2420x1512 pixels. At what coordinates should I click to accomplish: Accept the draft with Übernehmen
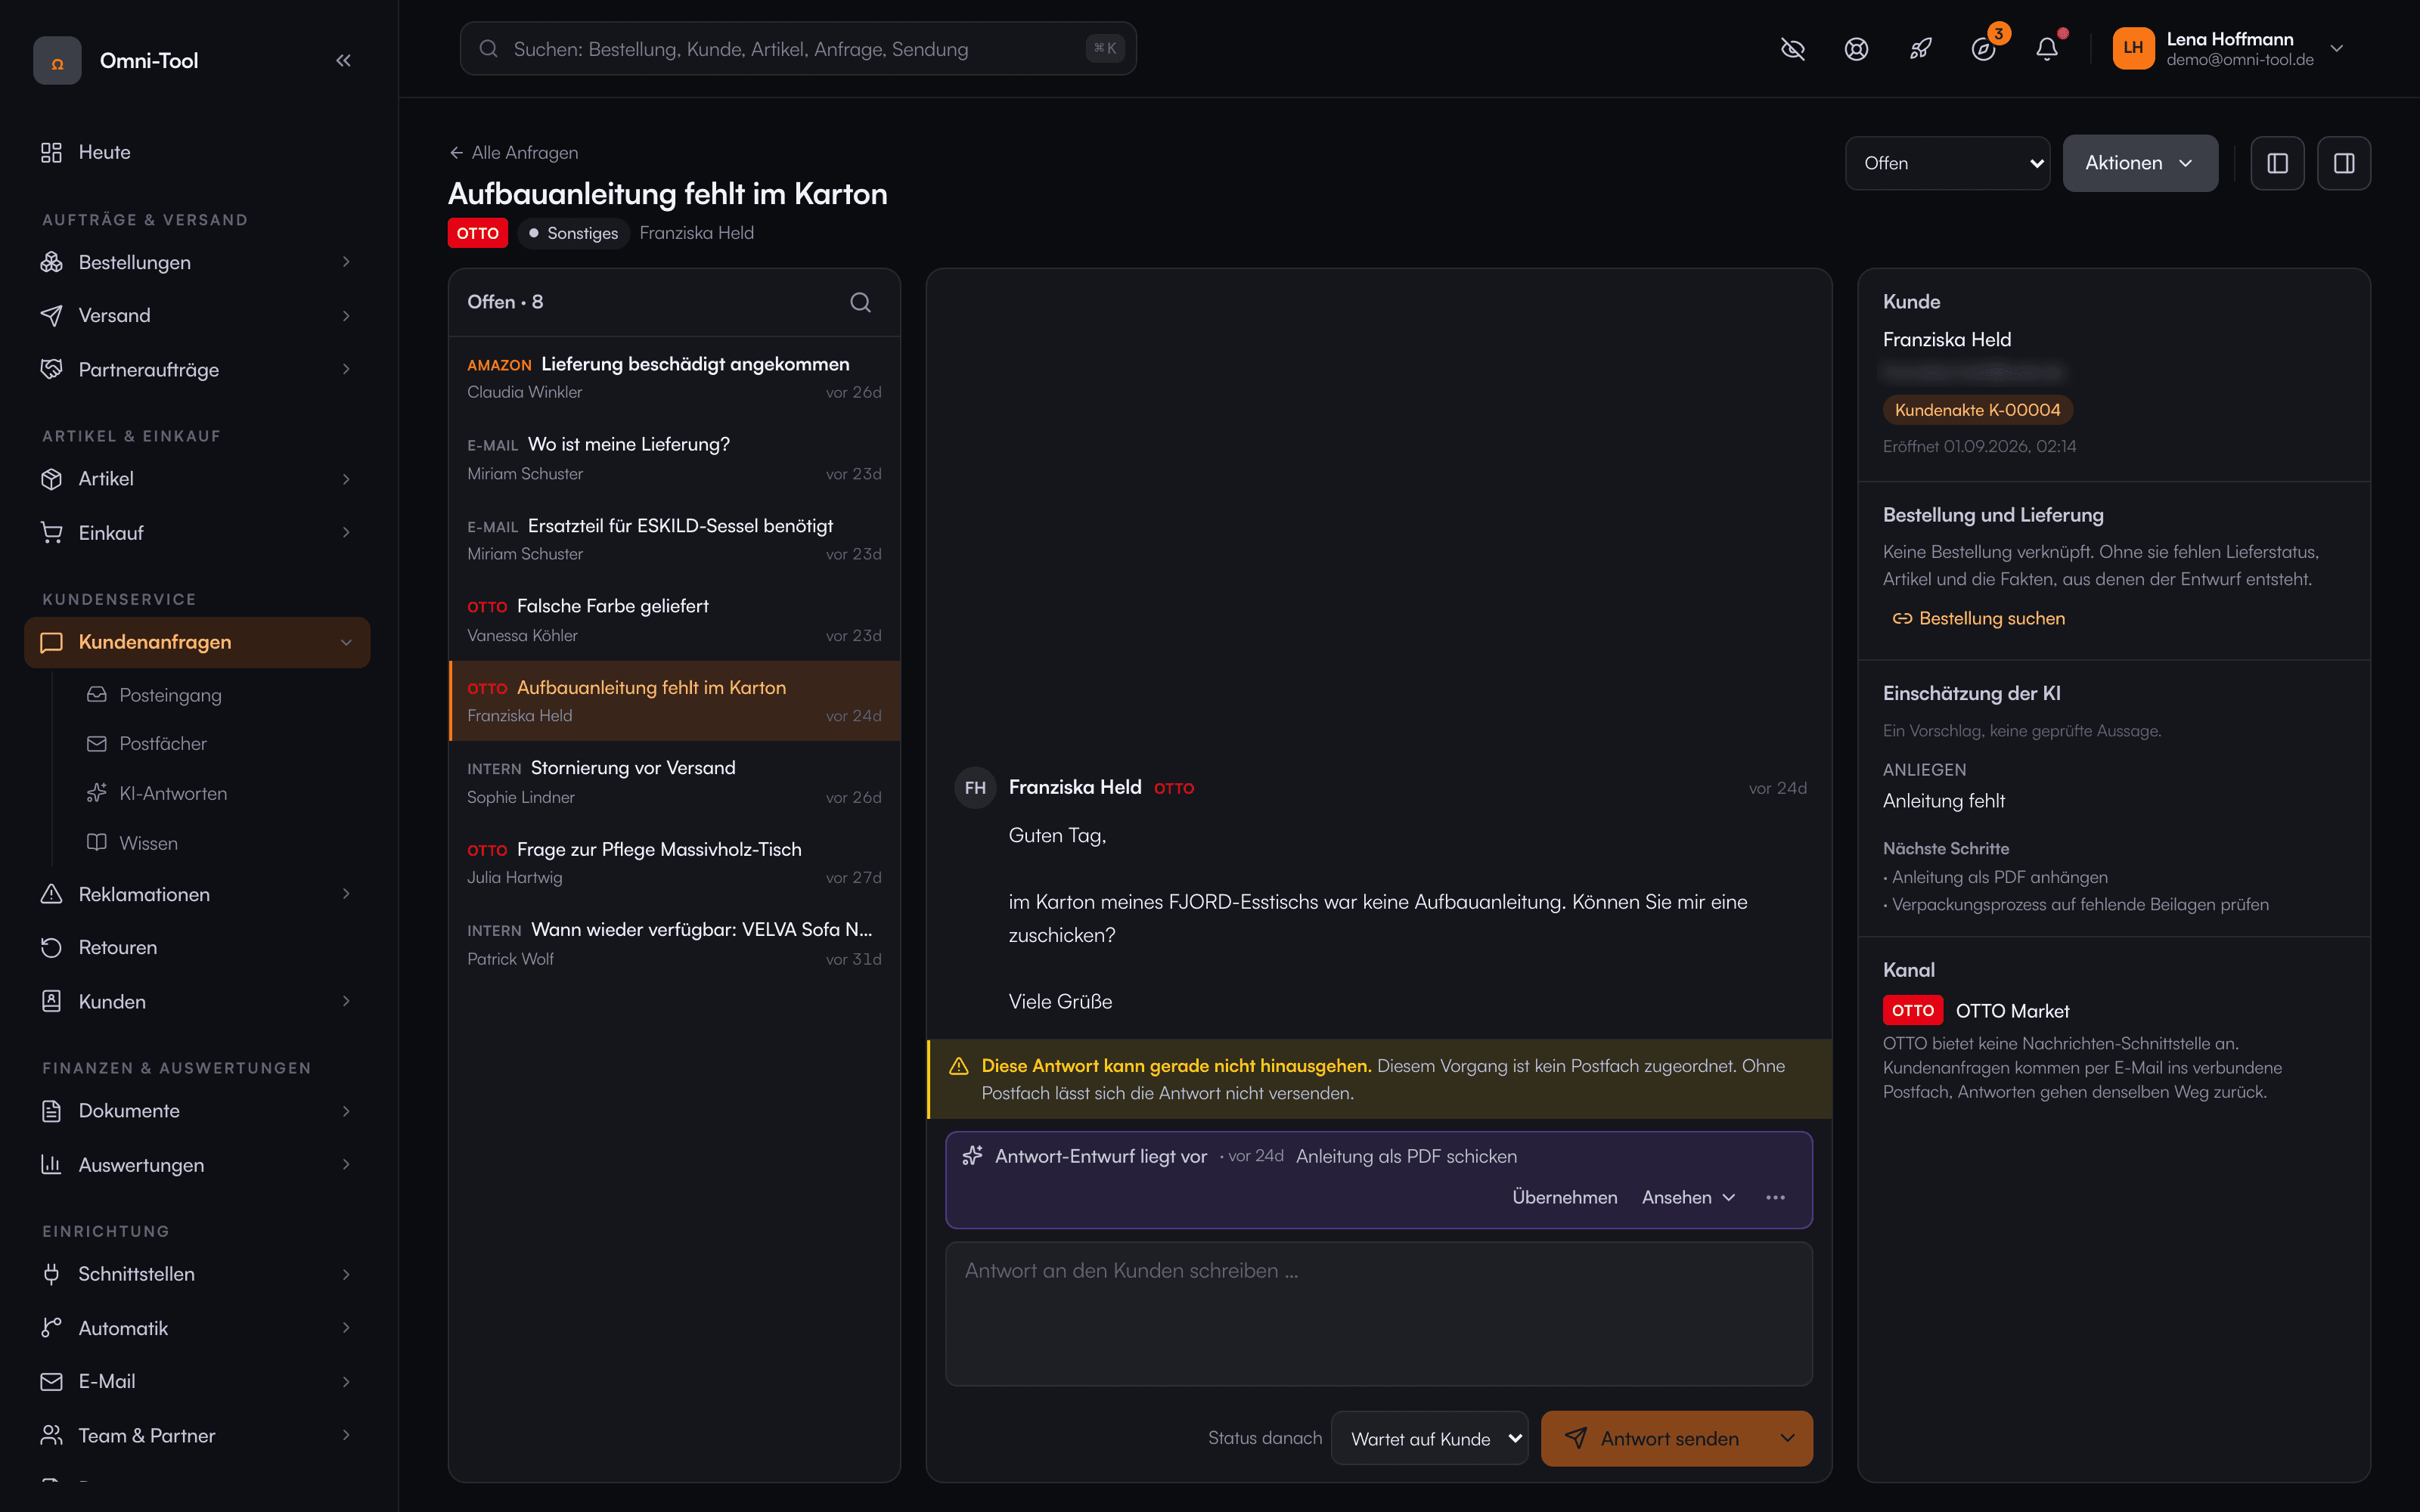1564,1197
